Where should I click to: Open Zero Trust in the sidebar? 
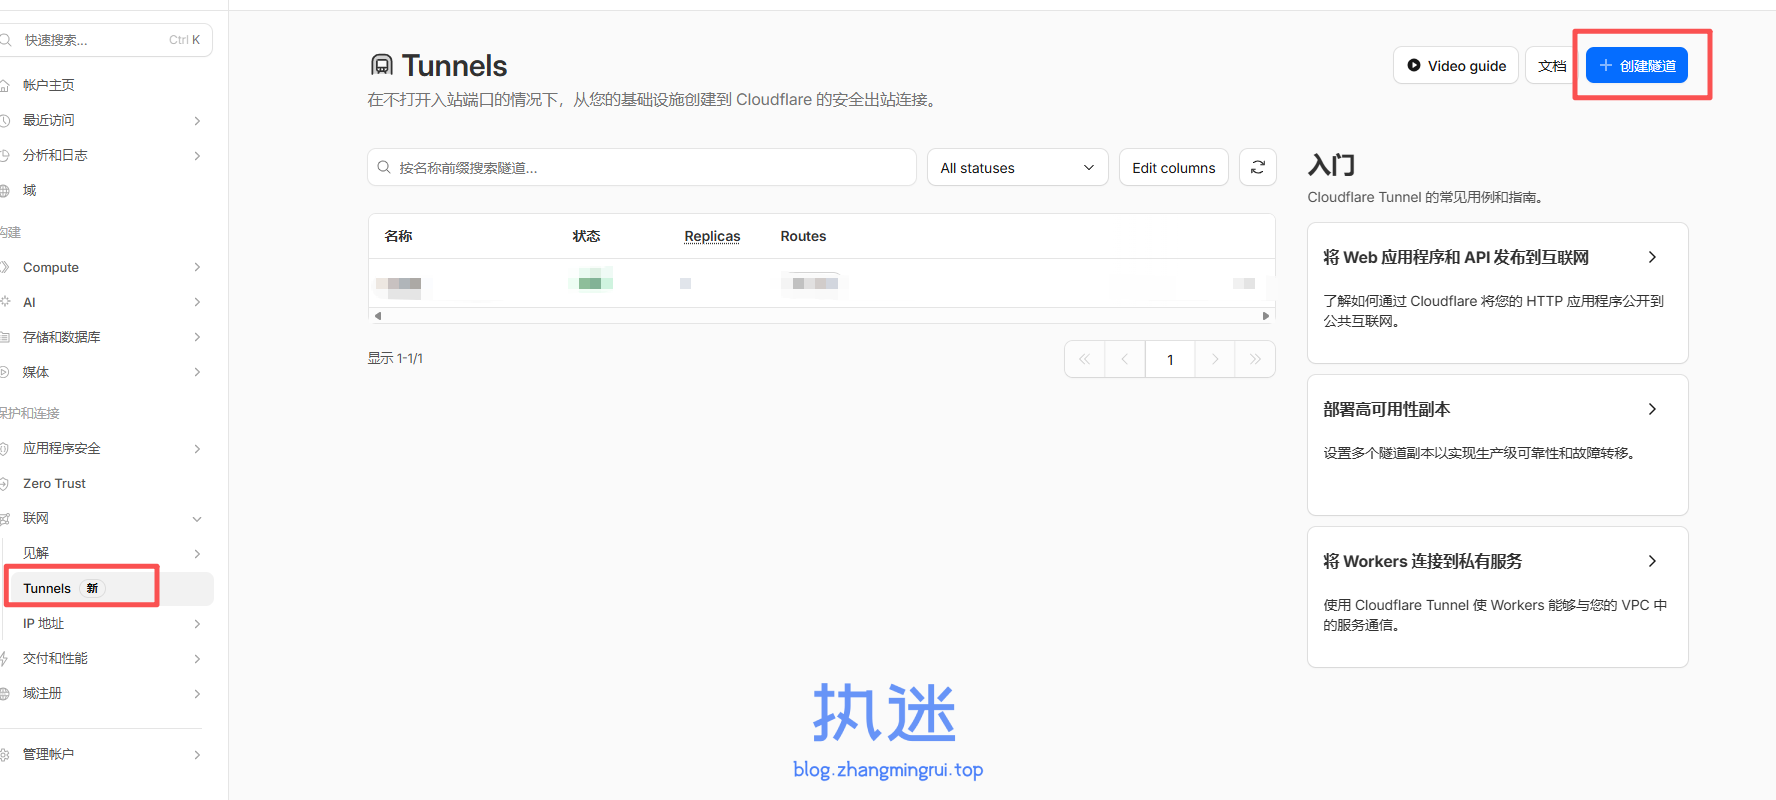pyautogui.click(x=54, y=483)
